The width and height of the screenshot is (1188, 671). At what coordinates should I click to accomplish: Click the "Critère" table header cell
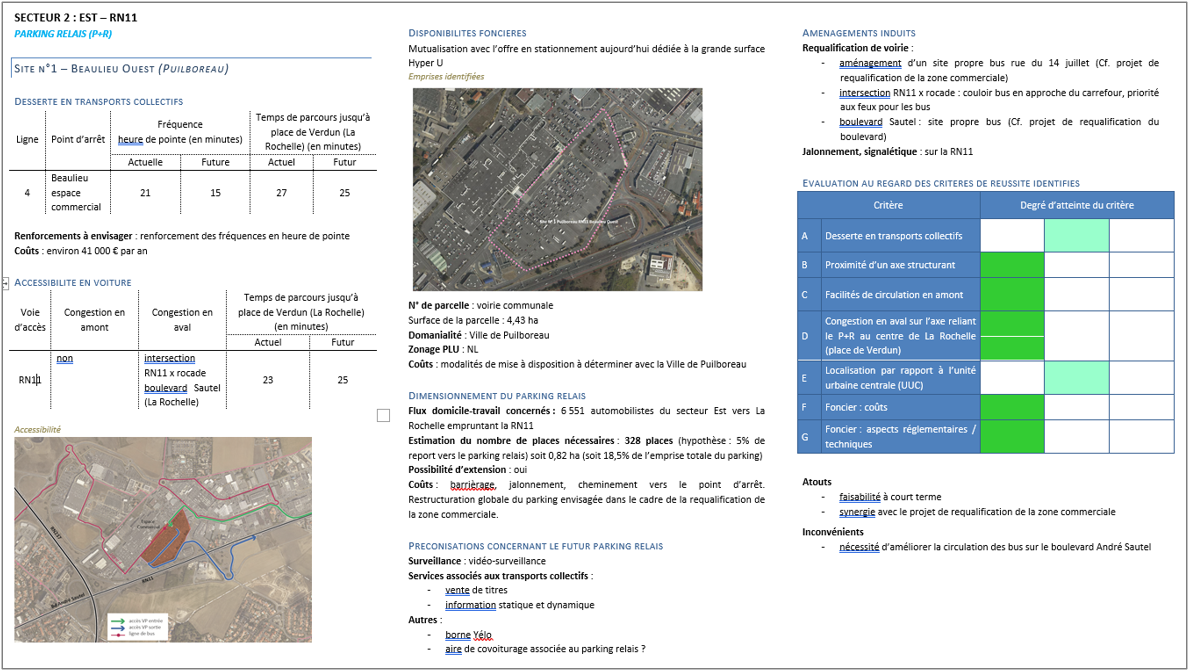[x=887, y=206]
